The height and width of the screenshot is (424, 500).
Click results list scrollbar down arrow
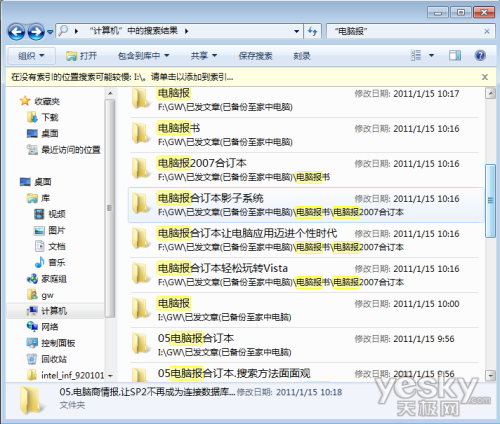click(490, 375)
